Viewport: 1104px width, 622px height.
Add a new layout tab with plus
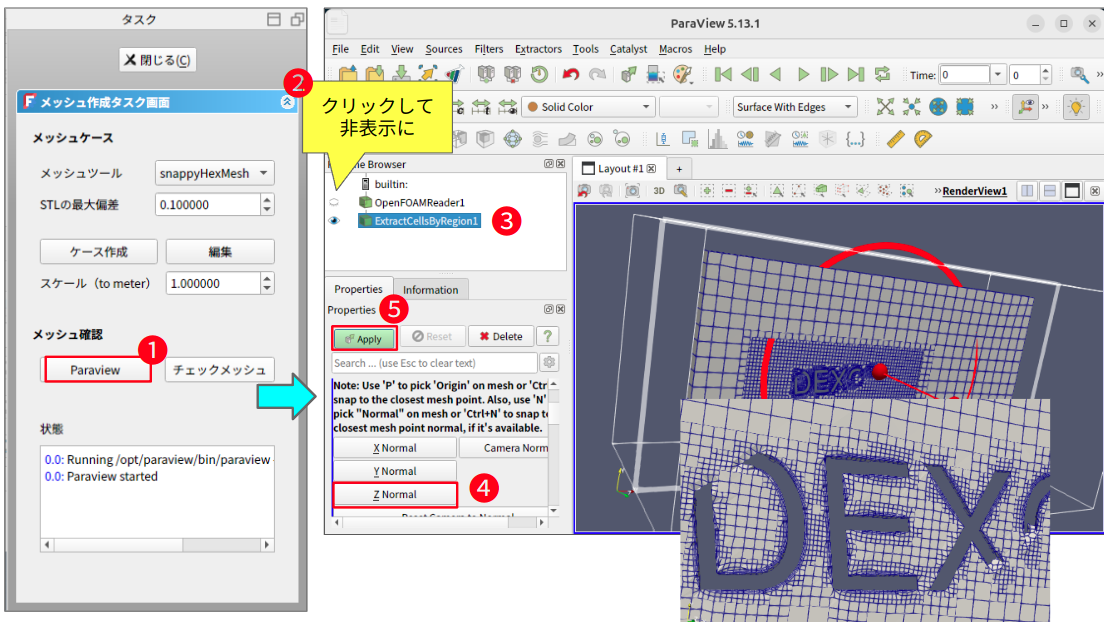click(x=679, y=168)
